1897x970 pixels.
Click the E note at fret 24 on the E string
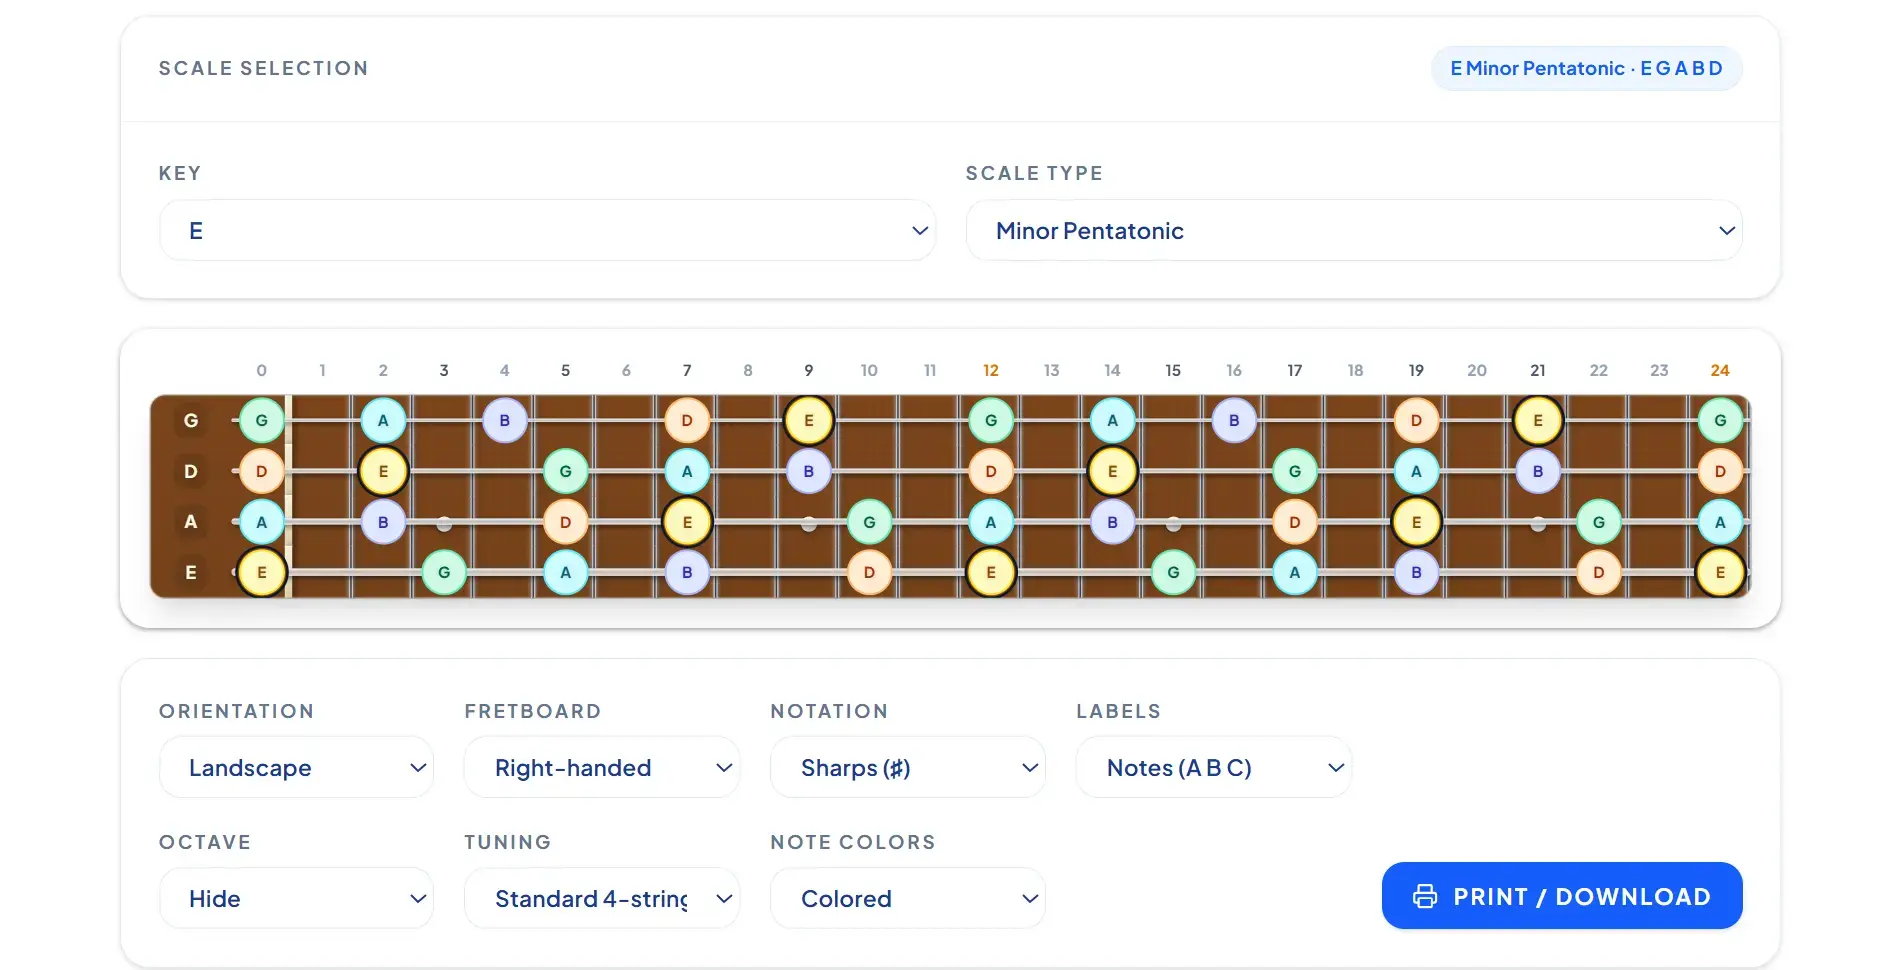pos(1720,573)
